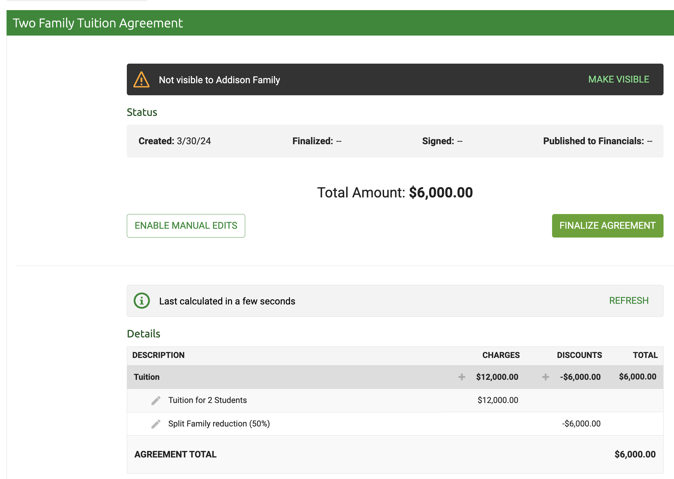Screen dimensions: 674x479
Task: Click the 'Tuition for 2 Students' description
Action: (208, 400)
